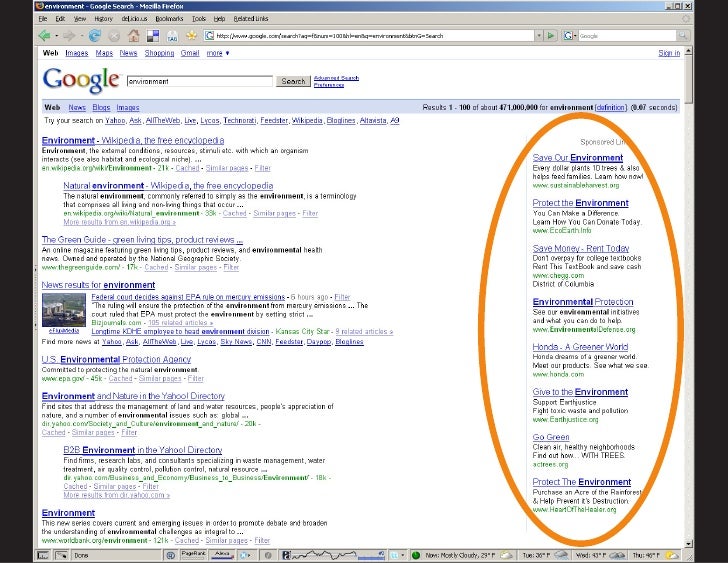
Task: Click the Cached link for the Wikipedia Environment result
Action: coord(187,168)
